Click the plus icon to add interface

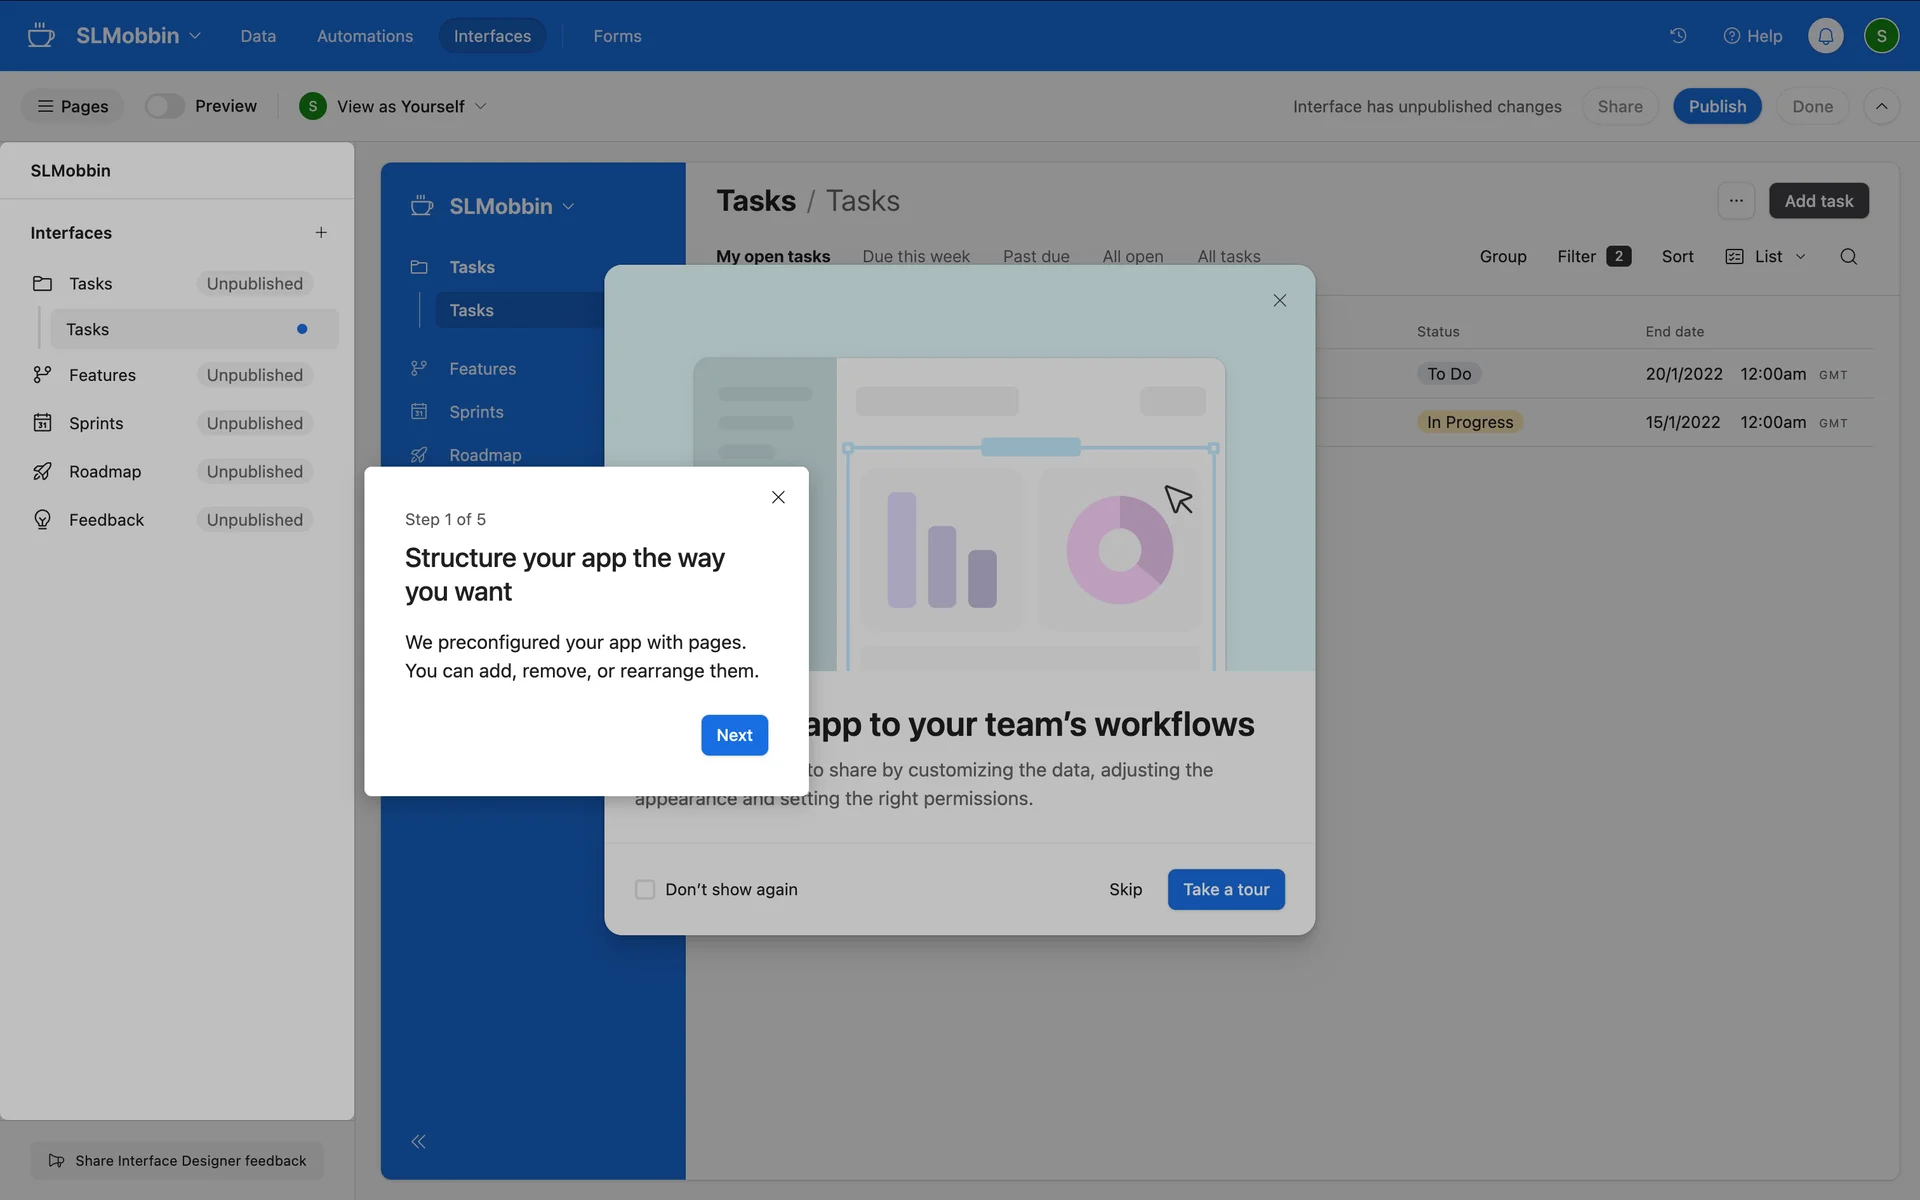tap(321, 232)
